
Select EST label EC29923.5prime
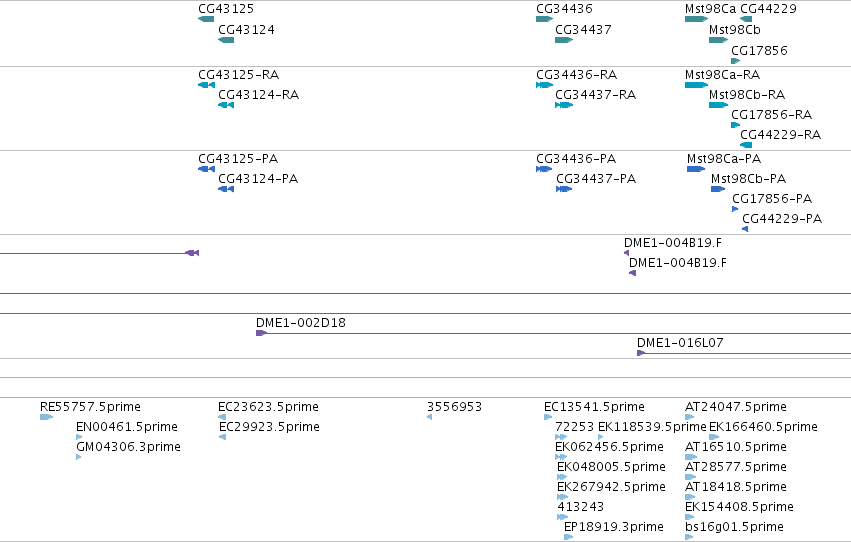pos(270,427)
